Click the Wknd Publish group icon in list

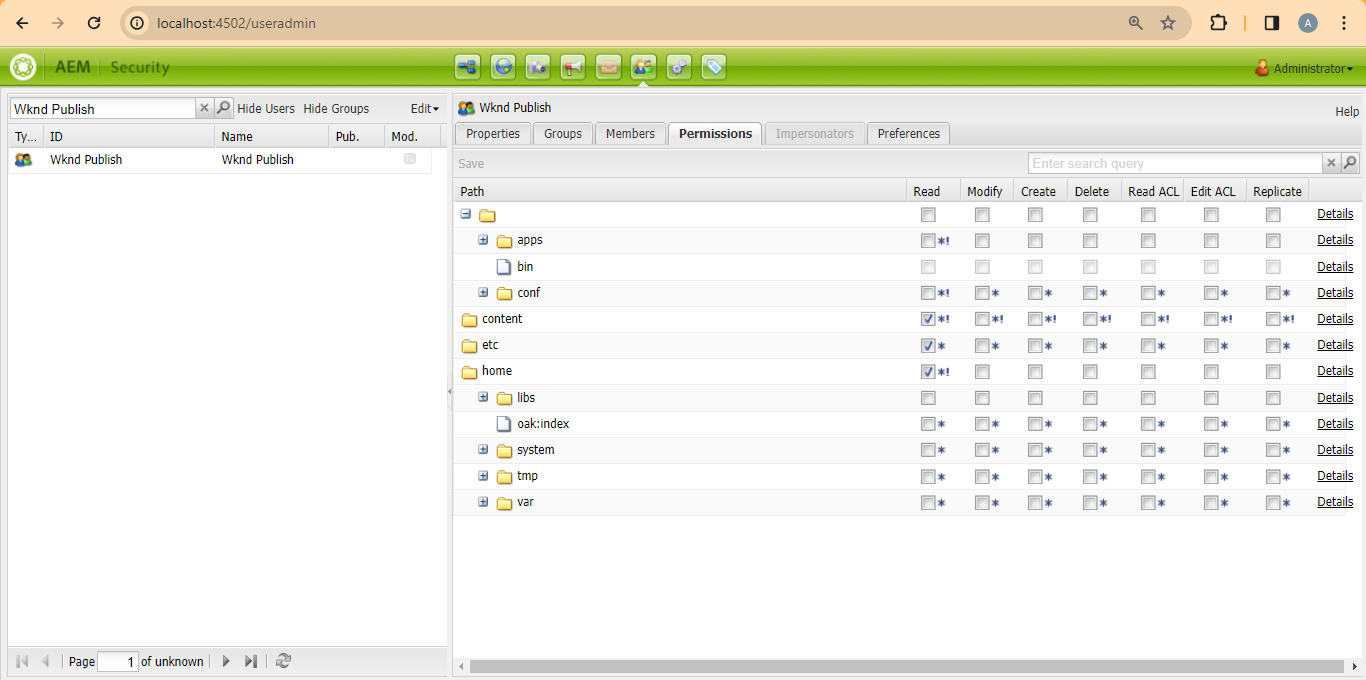pos(23,159)
